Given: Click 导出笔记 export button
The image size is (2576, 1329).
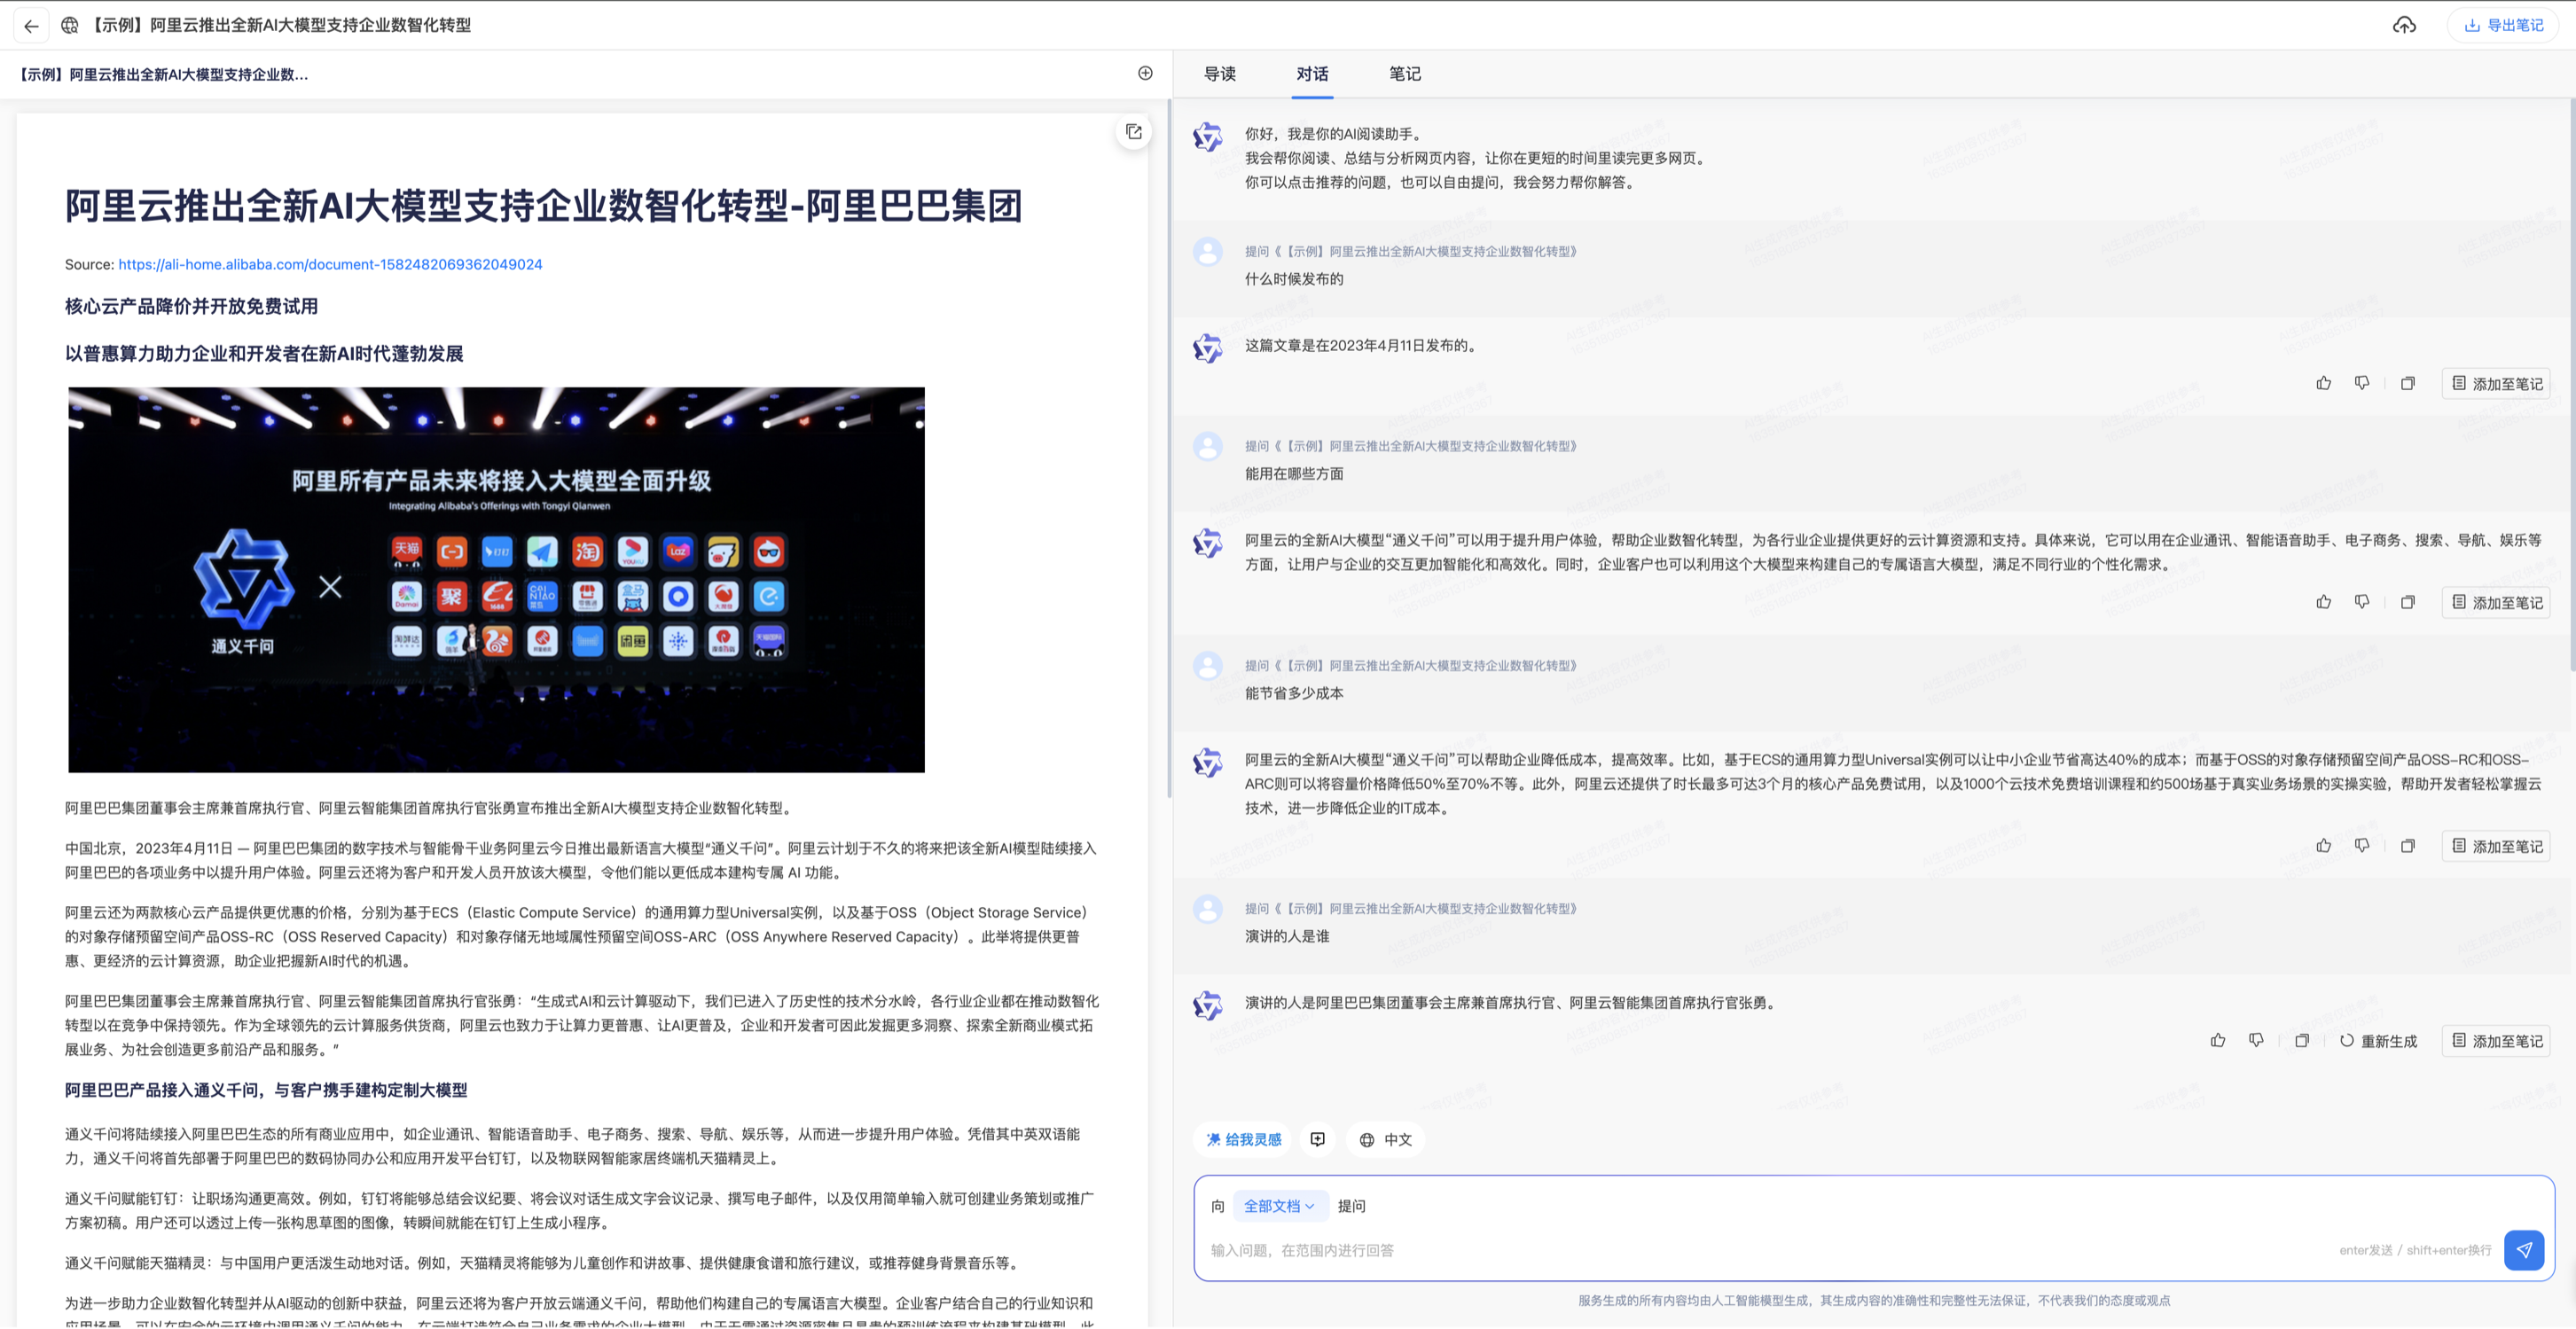Looking at the screenshot, I should click(2503, 26).
